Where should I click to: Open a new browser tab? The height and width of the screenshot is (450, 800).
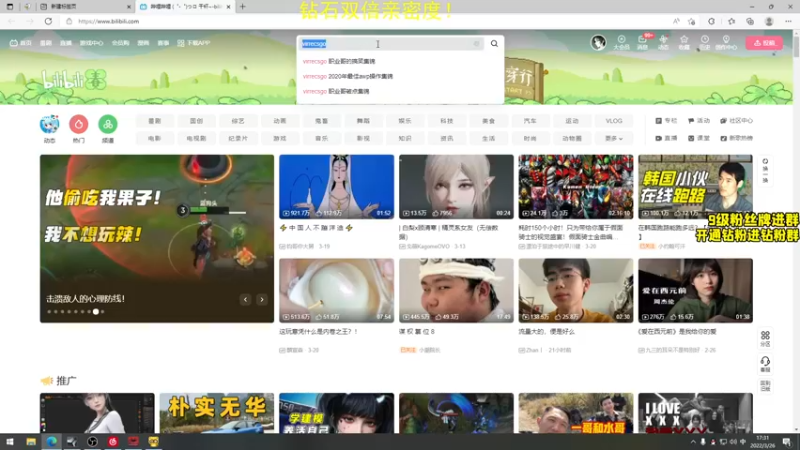click(x=242, y=7)
